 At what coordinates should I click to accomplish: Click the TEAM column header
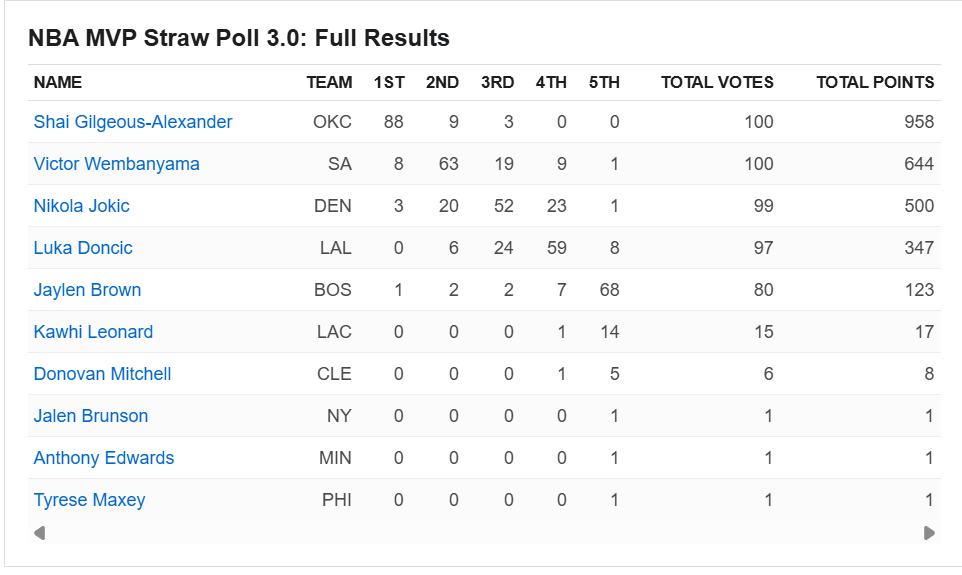coord(329,83)
